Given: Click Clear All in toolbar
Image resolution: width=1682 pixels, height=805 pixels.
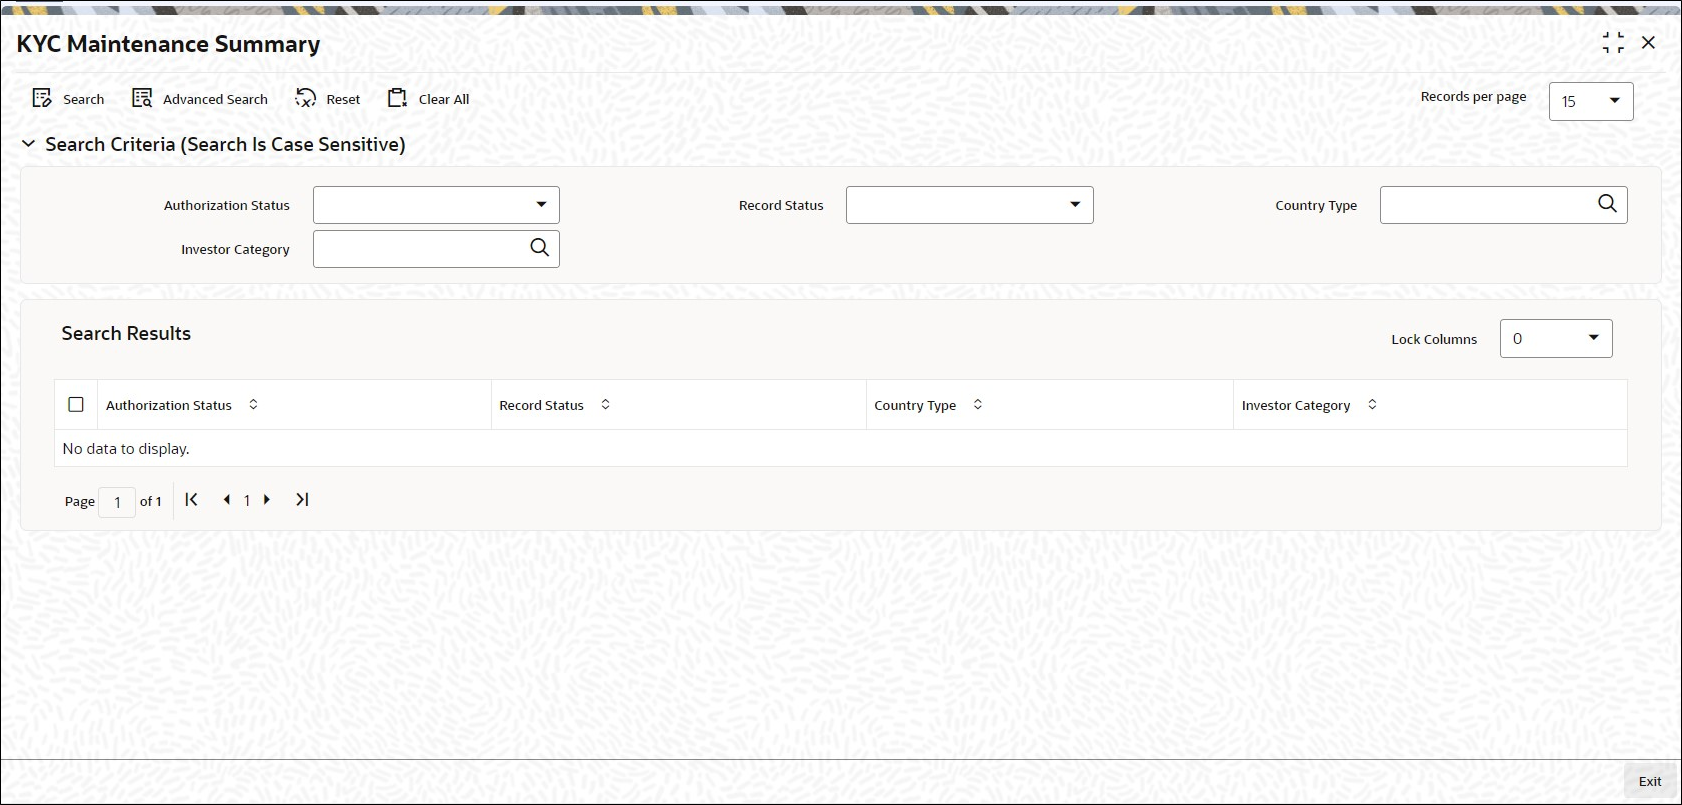Looking at the screenshot, I should click(x=429, y=98).
